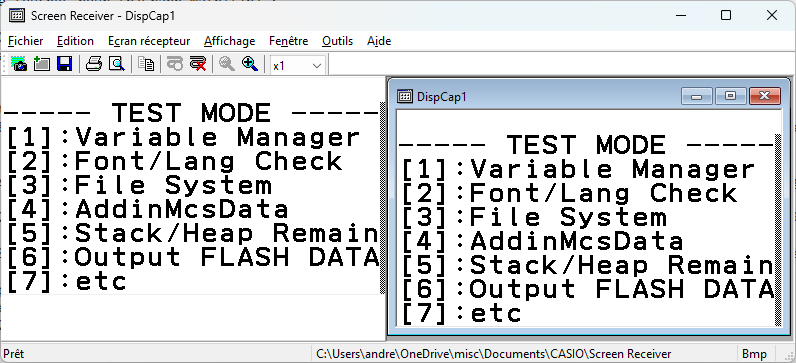The width and height of the screenshot is (796, 363).
Task: Maximize the DispCap1 child window
Action: (731, 96)
